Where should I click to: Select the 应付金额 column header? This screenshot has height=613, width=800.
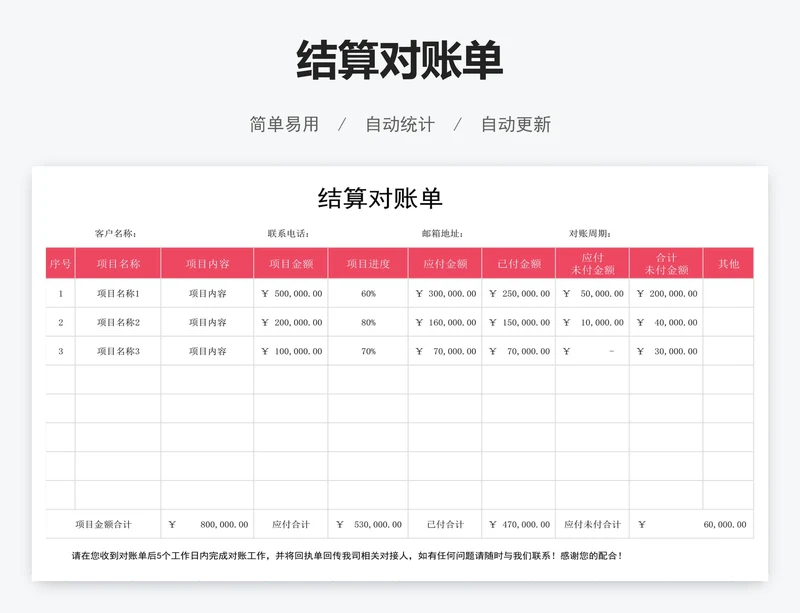[445, 263]
